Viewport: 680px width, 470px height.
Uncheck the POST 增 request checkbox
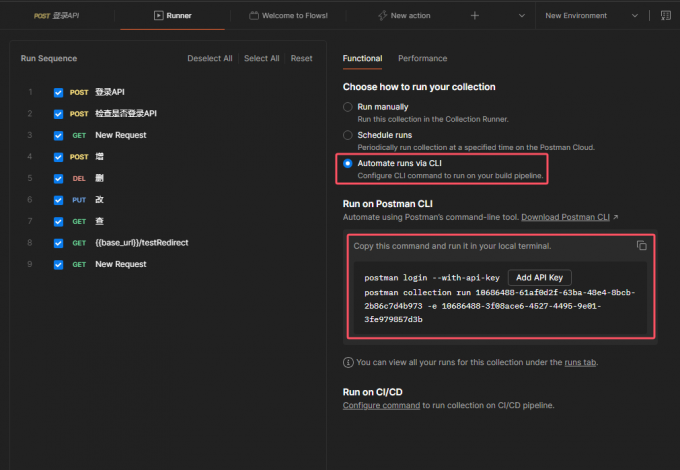[x=59, y=157]
